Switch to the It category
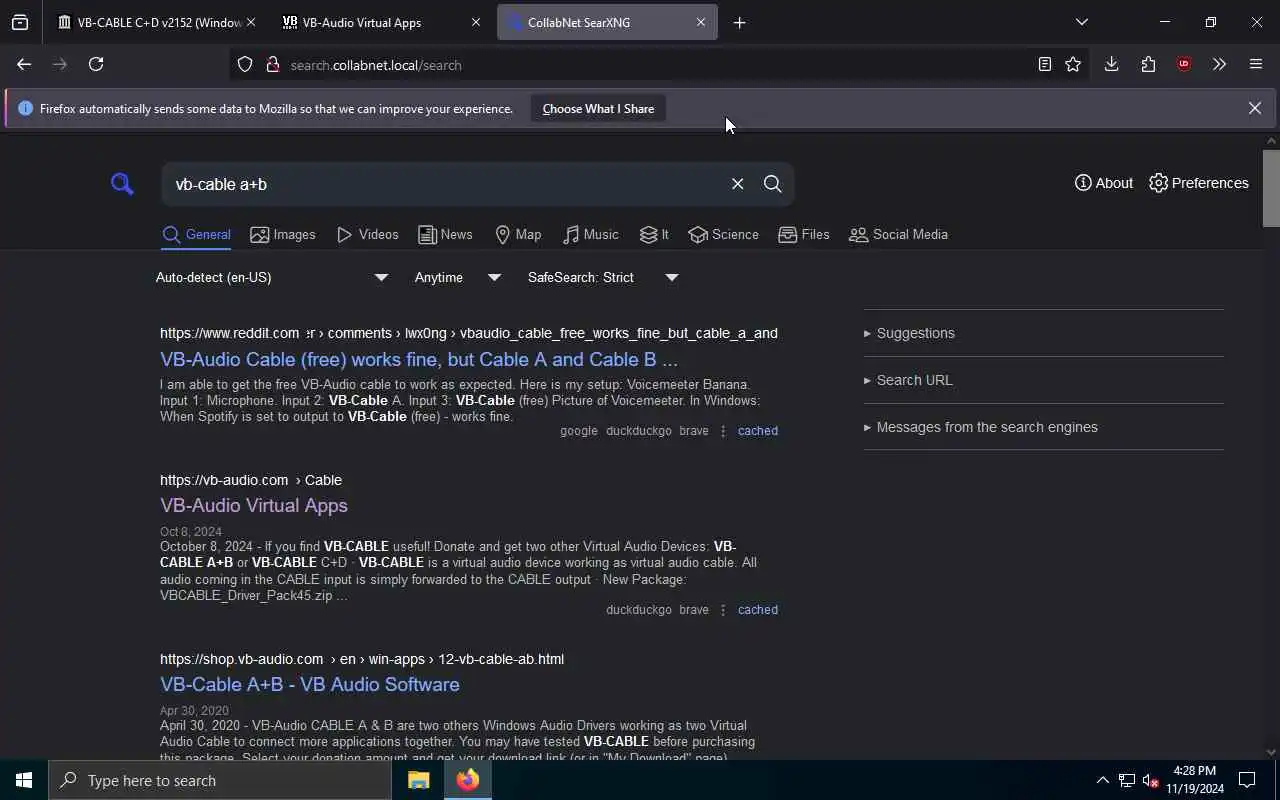This screenshot has height=800, width=1280. tap(654, 234)
